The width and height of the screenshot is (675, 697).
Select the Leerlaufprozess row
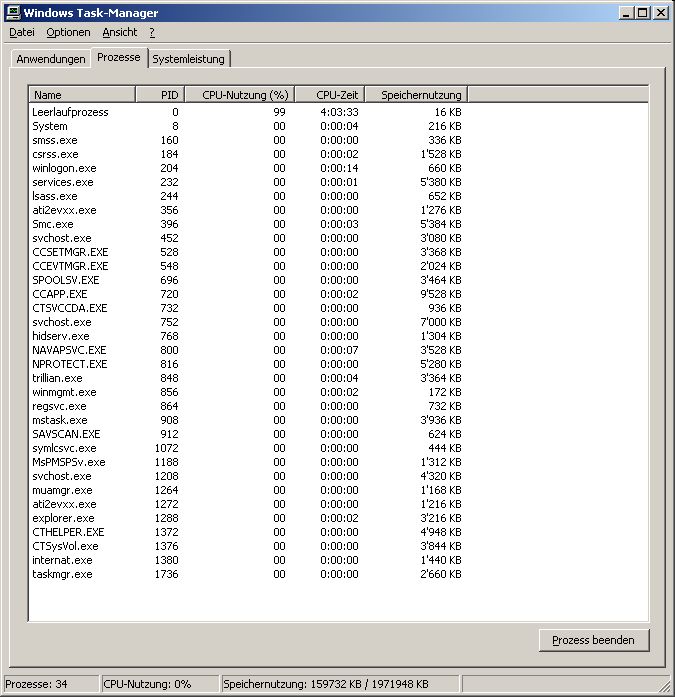click(70, 112)
